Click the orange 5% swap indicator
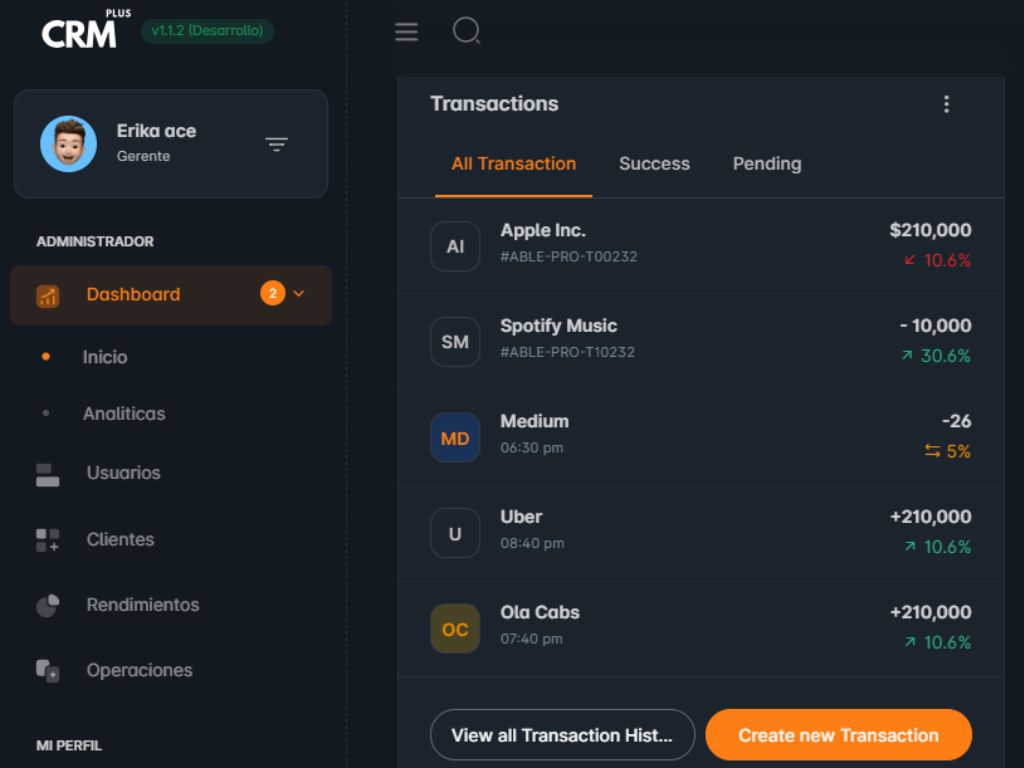Screen dimensions: 1024x768 [x=948, y=451]
